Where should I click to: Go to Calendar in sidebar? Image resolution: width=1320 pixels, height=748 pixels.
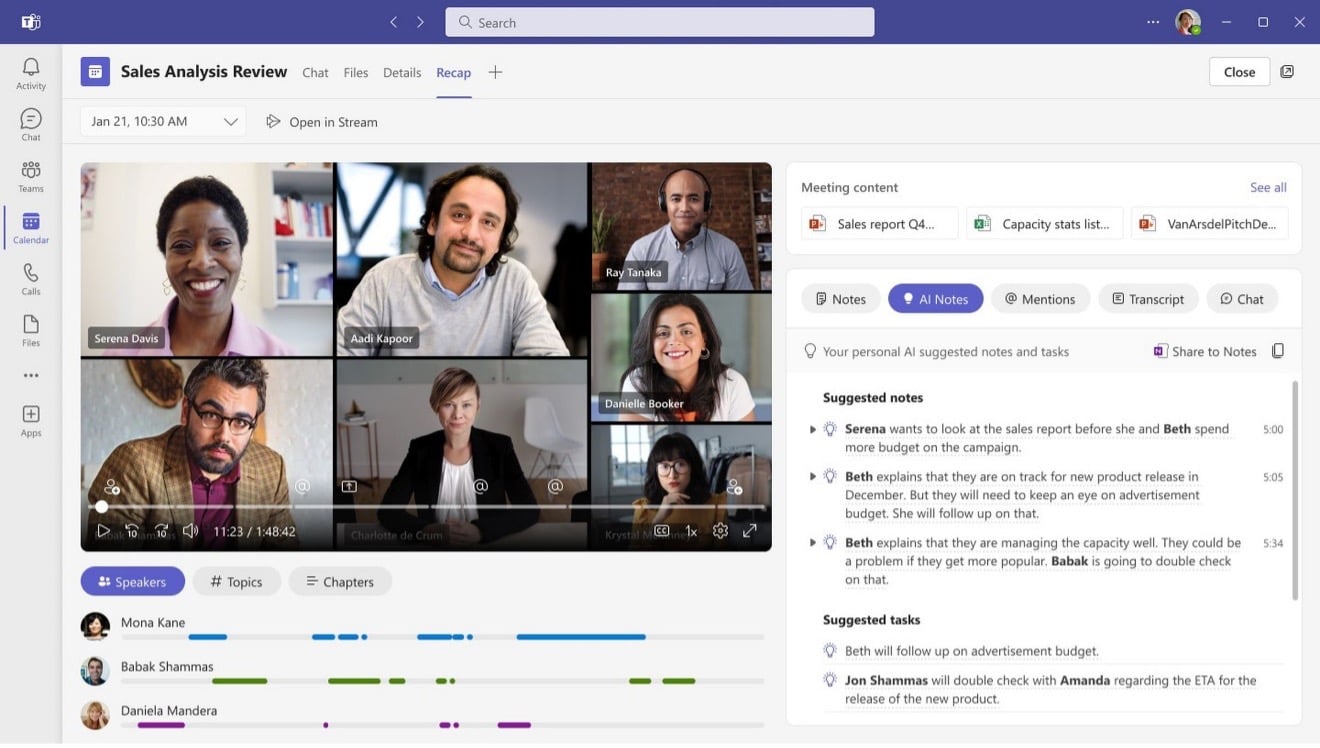31,229
